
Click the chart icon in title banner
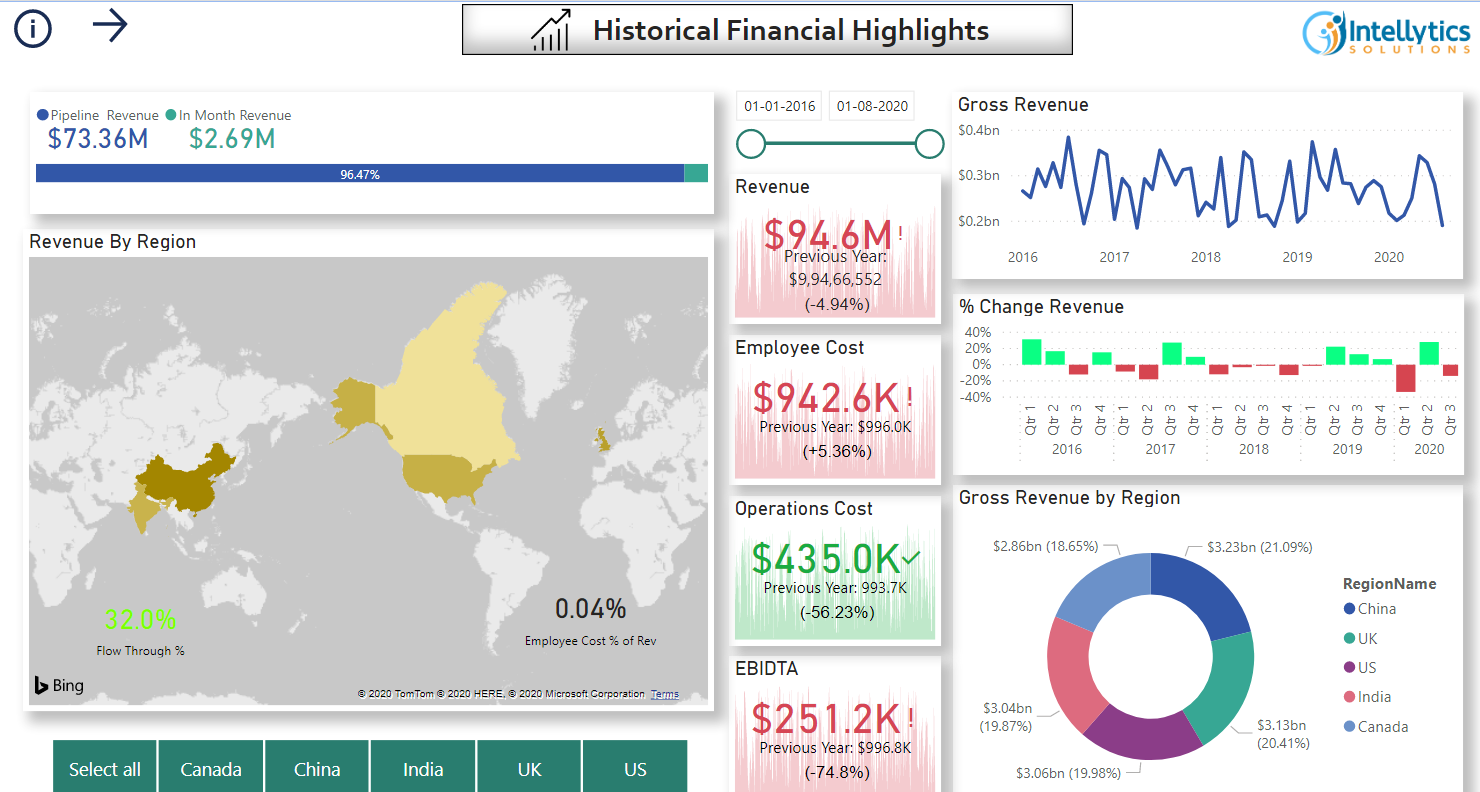tap(551, 30)
